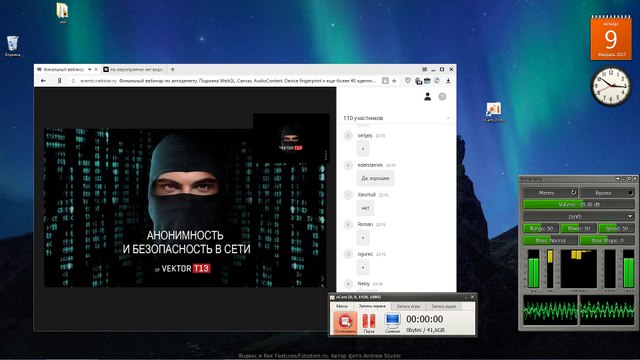Image resolution: width=640 pixels, height=360 pixels.
Task: Expand the 110 участников participants list
Action: 448,118
